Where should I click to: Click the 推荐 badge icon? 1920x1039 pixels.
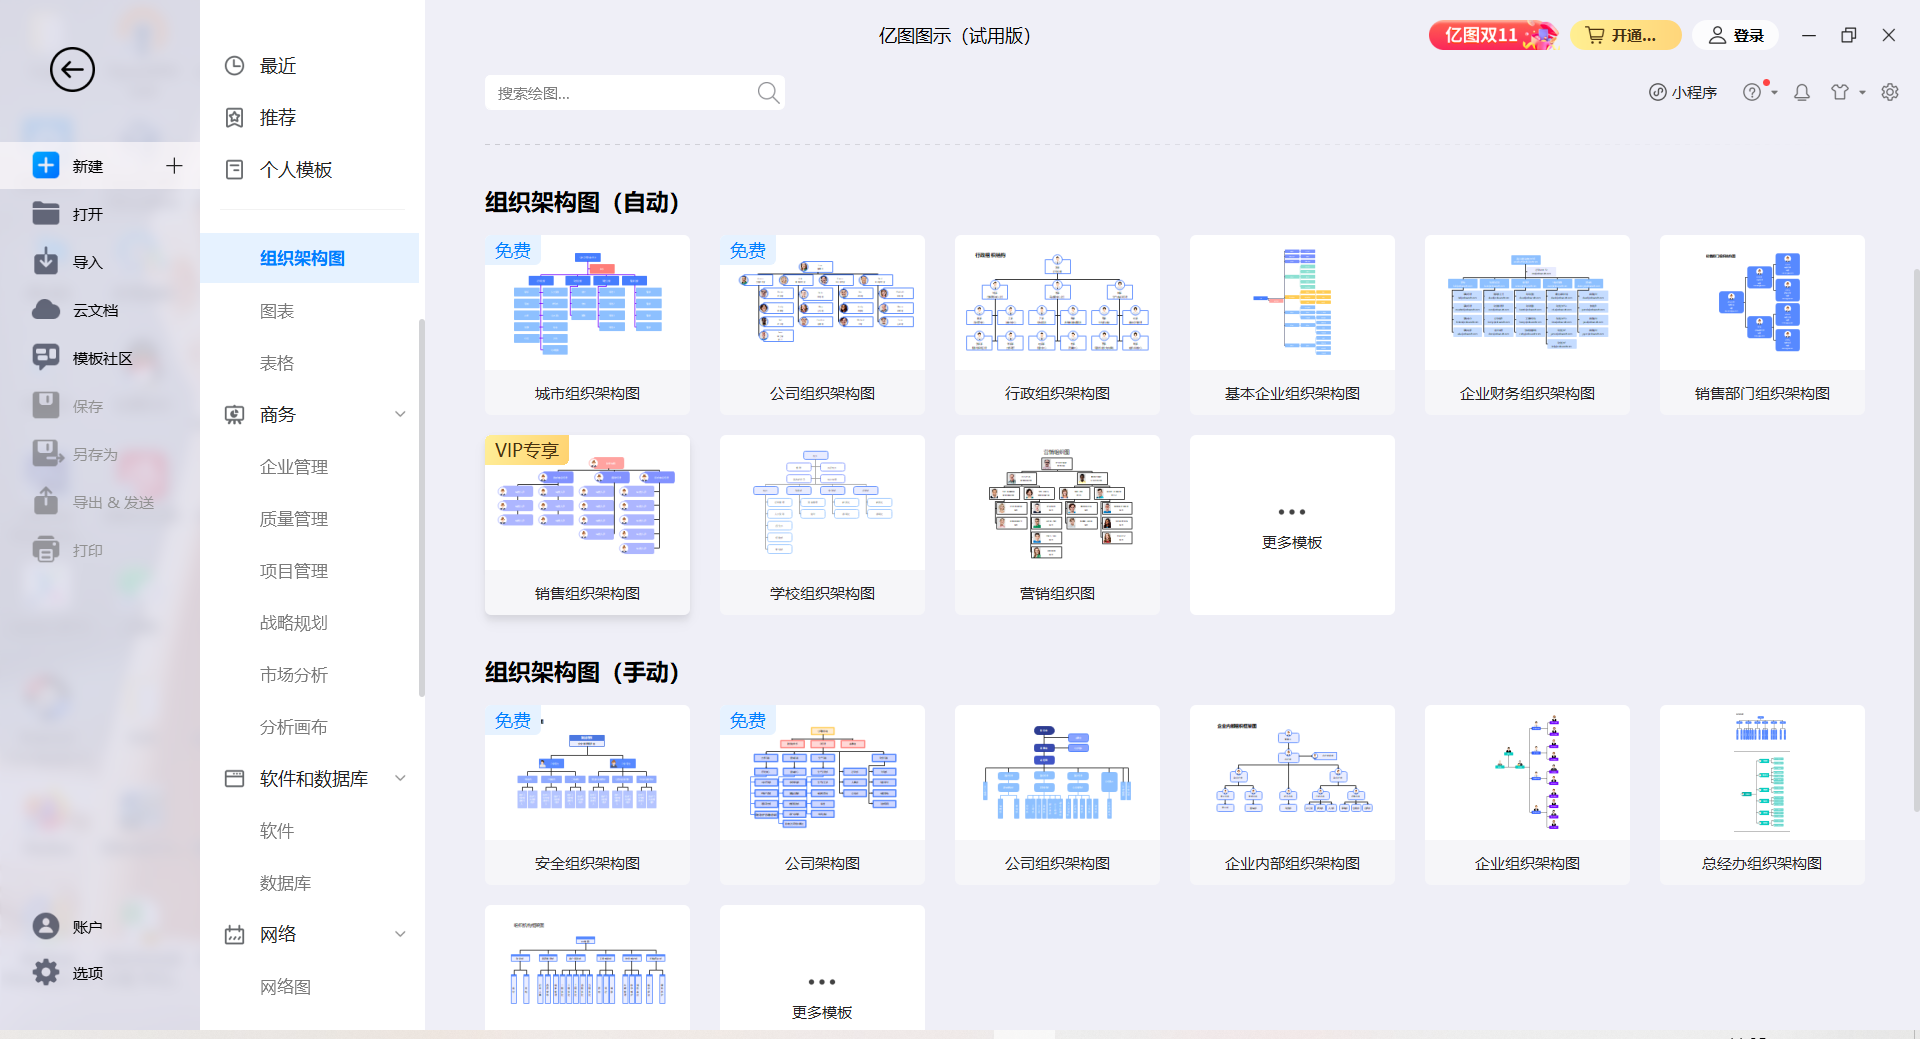pyautogui.click(x=235, y=118)
